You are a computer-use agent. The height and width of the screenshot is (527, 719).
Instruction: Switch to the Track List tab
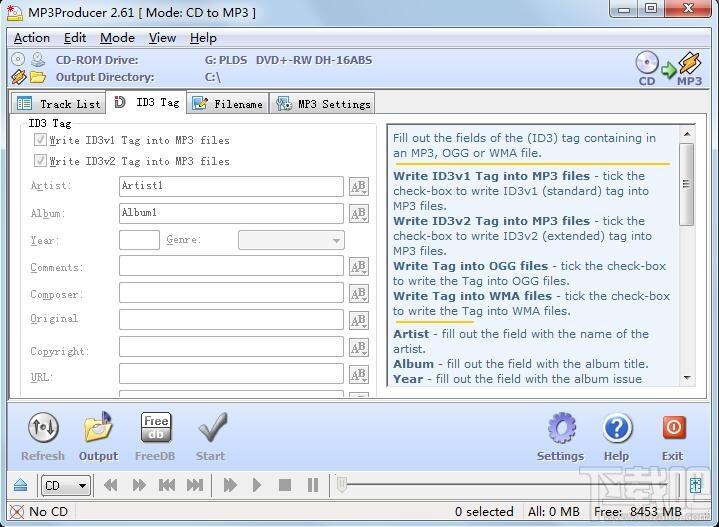point(58,104)
